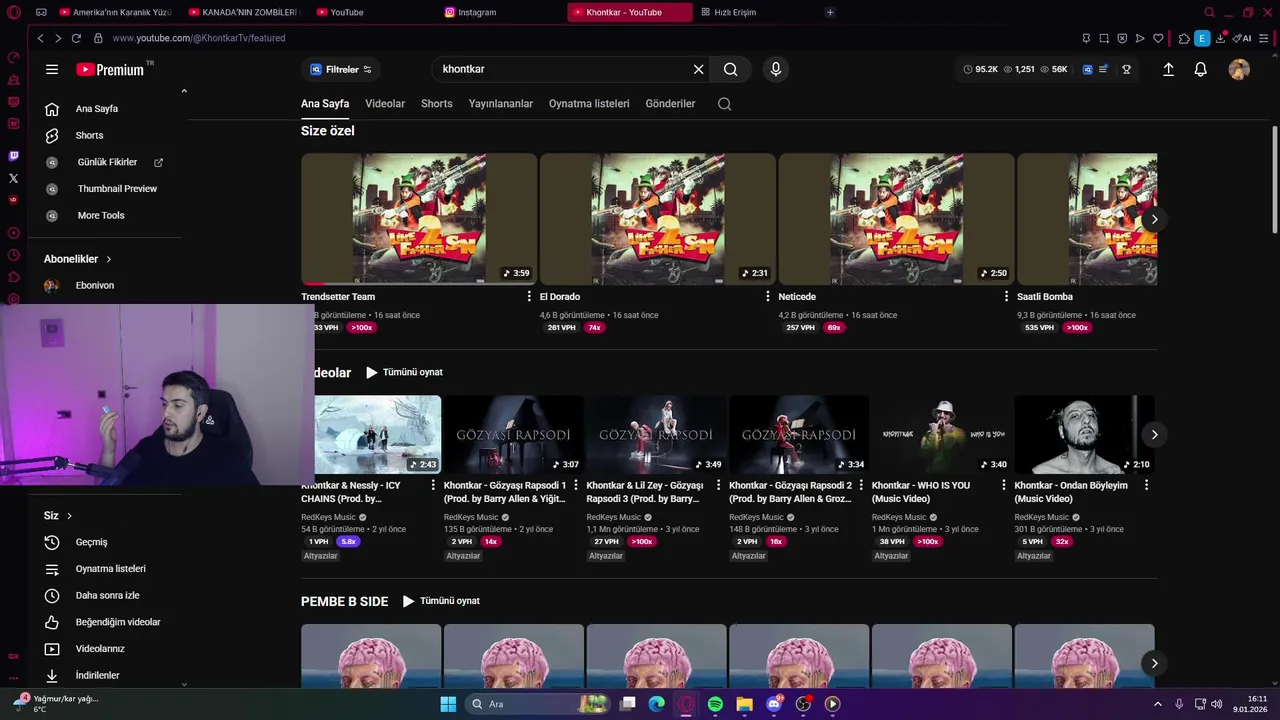This screenshot has height=720, width=1280.
Task: Switch to the Gönderiler tab
Action: click(x=670, y=104)
